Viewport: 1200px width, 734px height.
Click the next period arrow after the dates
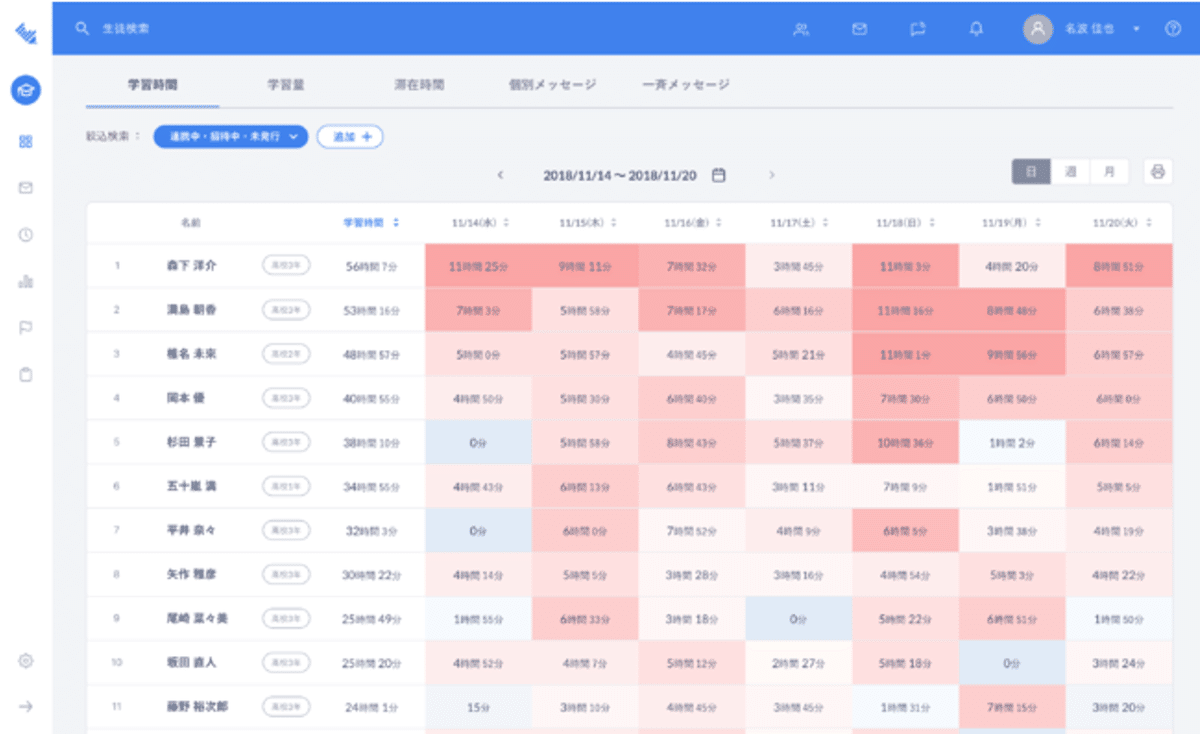pyautogui.click(x=772, y=174)
